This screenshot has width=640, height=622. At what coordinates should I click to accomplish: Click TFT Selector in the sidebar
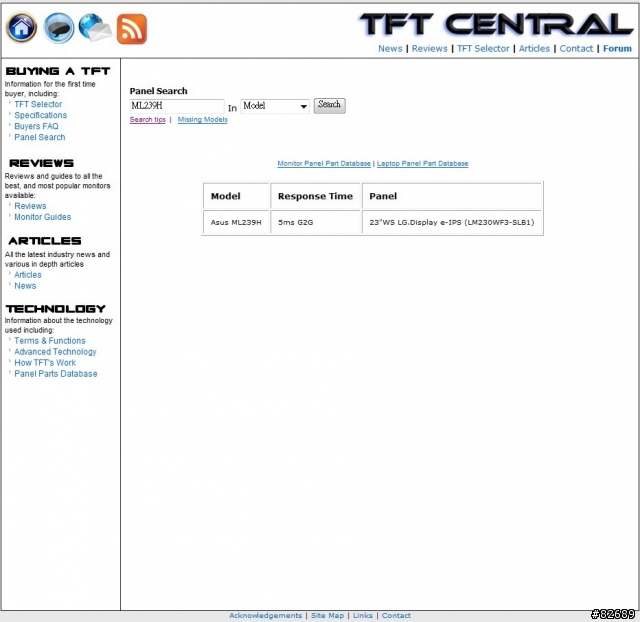pos(38,104)
